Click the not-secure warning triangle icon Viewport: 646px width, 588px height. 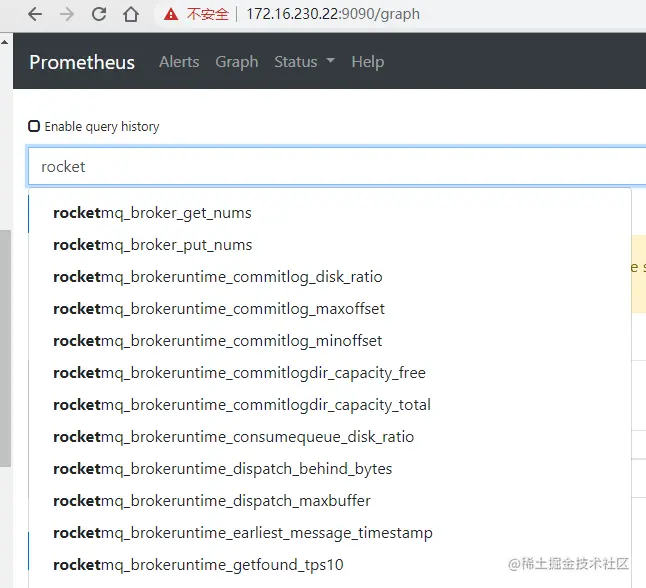pos(171,14)
